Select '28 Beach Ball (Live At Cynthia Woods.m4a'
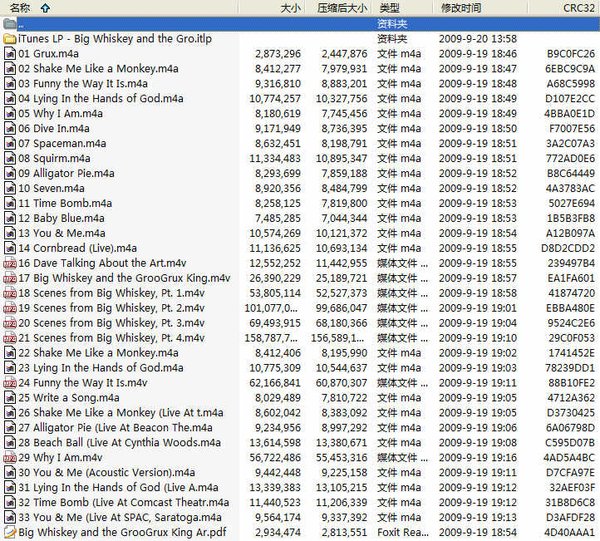Screen dimensions: 600x541 pyautogui.click(x=119, y=442)
